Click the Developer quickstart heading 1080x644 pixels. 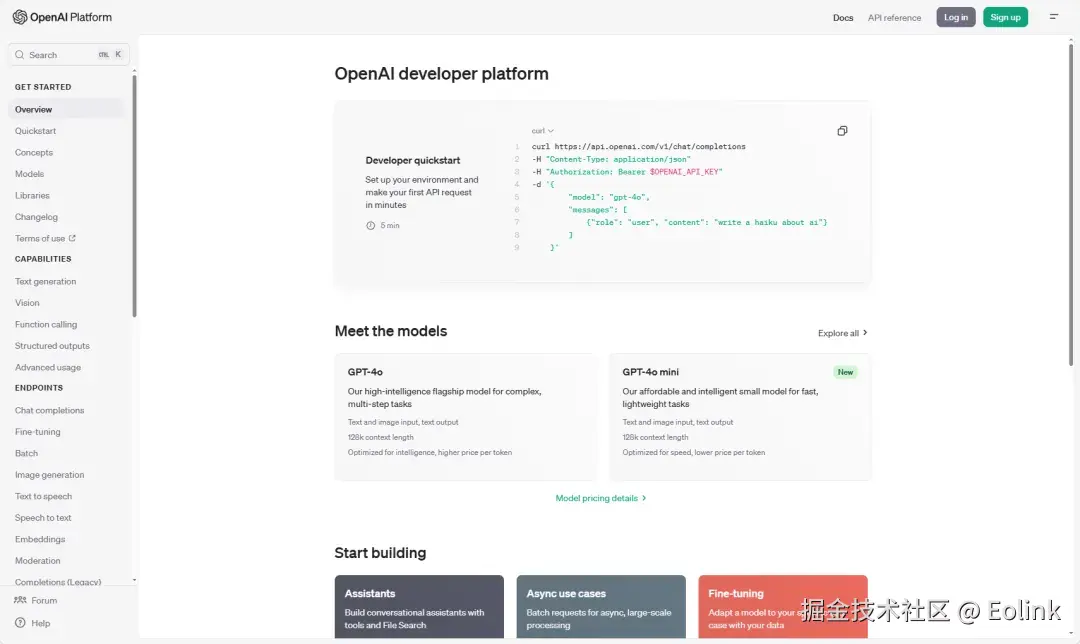[413, 160]
